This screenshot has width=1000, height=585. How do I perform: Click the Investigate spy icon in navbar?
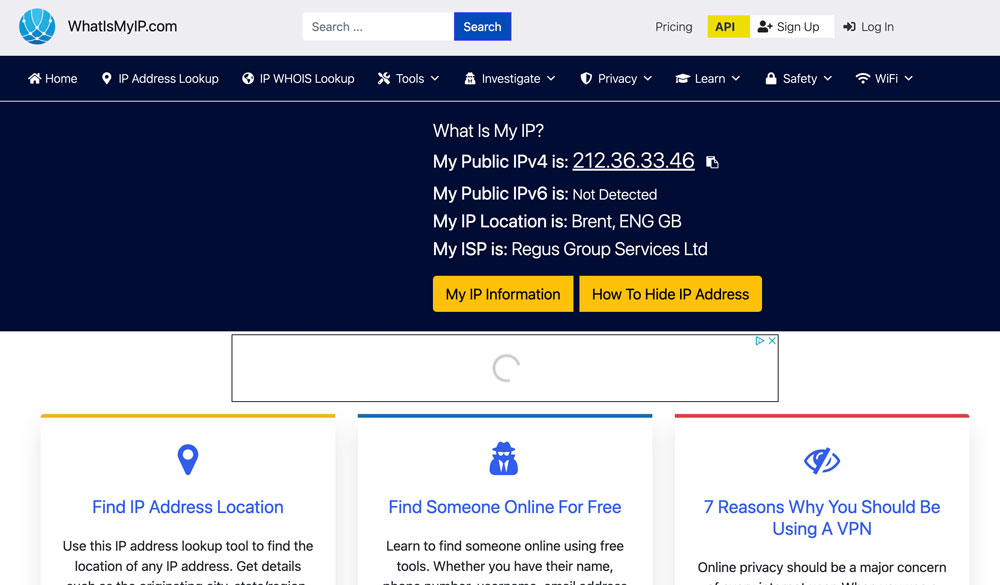[x=470, y=78]
